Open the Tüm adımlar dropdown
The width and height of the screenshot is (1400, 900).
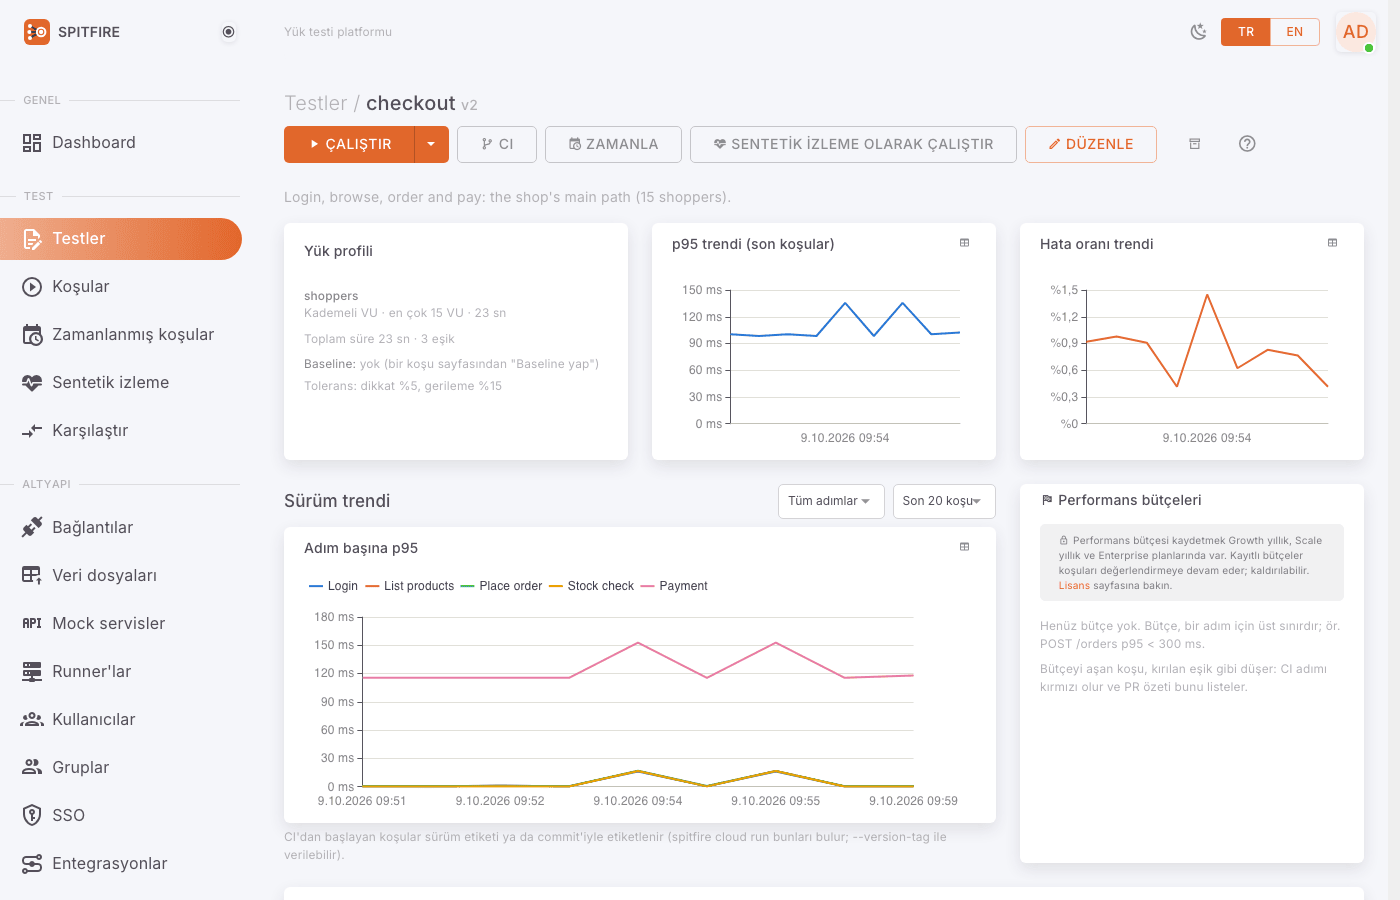point(831,501)
